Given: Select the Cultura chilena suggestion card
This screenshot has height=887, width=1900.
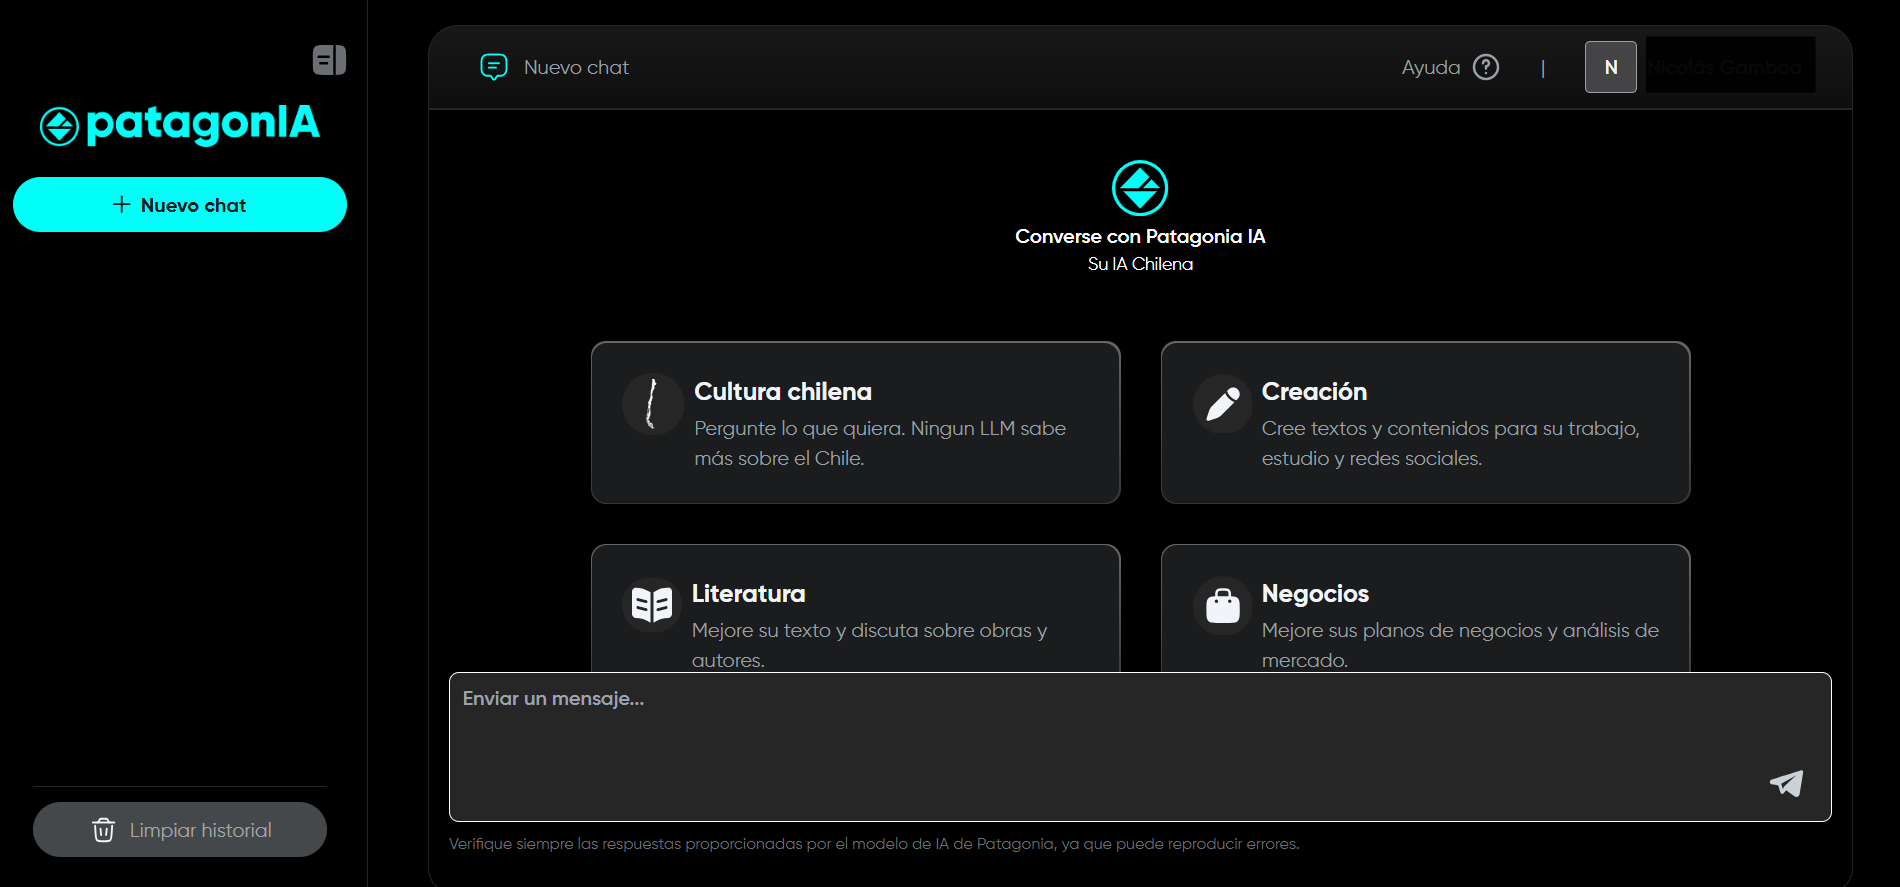Looking at the screenshot, I should click(x=855, y=423).
